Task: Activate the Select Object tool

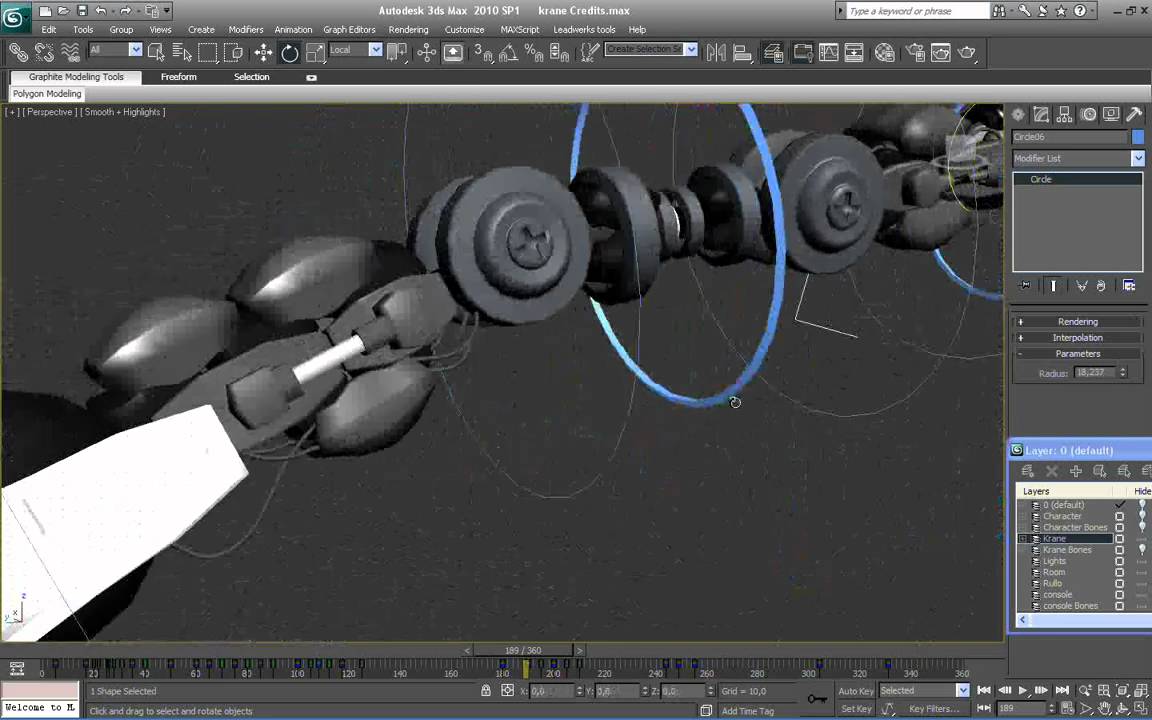Action: 156,52
